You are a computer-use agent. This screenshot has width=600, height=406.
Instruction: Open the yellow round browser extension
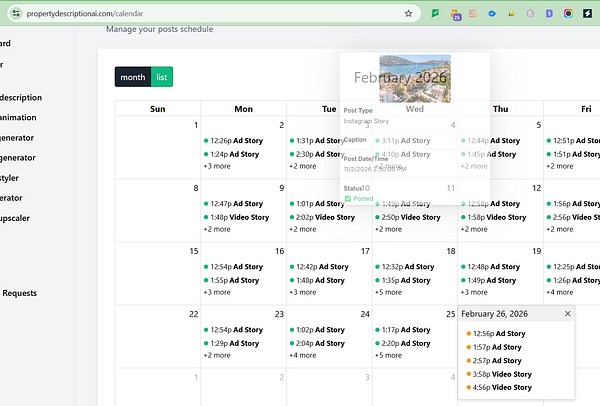point(511,13)
